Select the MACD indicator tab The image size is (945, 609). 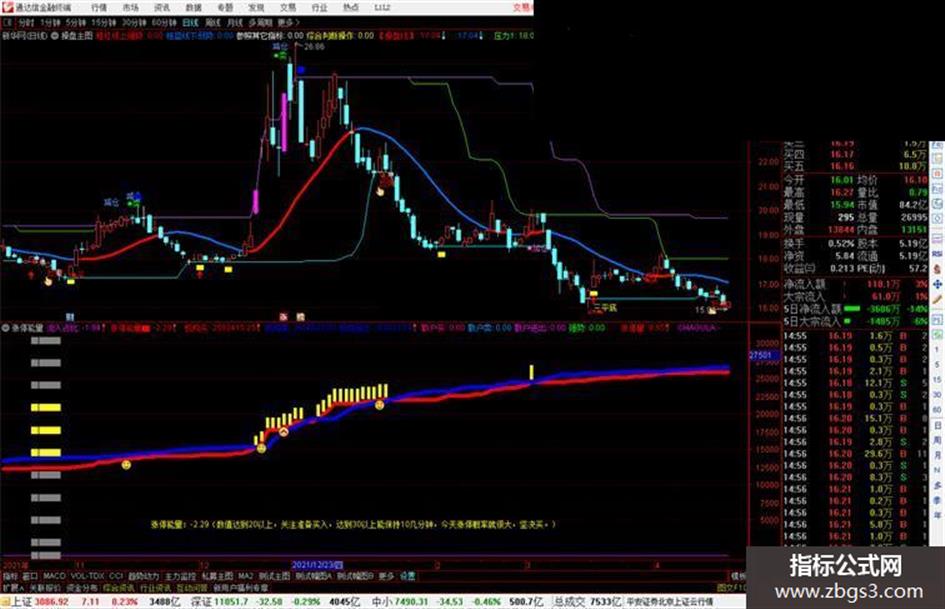(x=54, y=576)
